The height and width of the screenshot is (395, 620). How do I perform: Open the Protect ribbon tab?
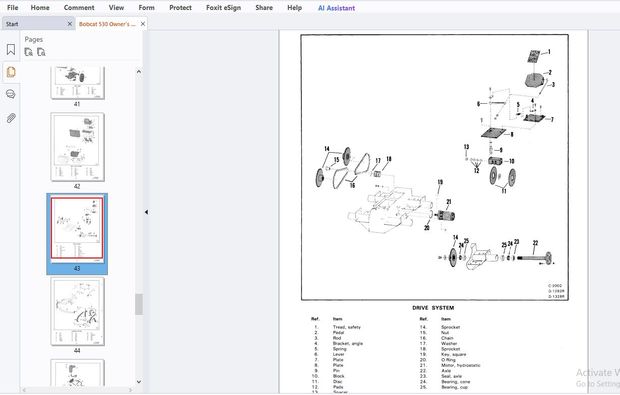pos(180,8)
